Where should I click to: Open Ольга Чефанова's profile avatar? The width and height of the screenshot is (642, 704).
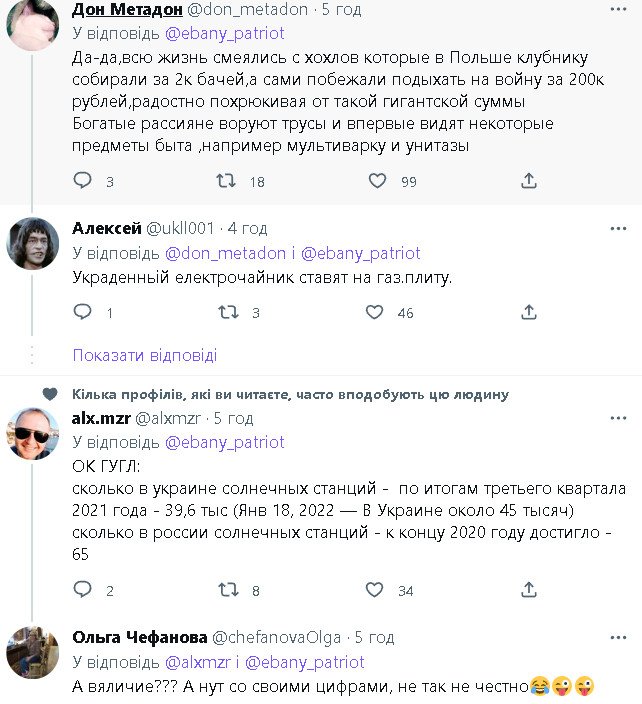click(32, 651)
